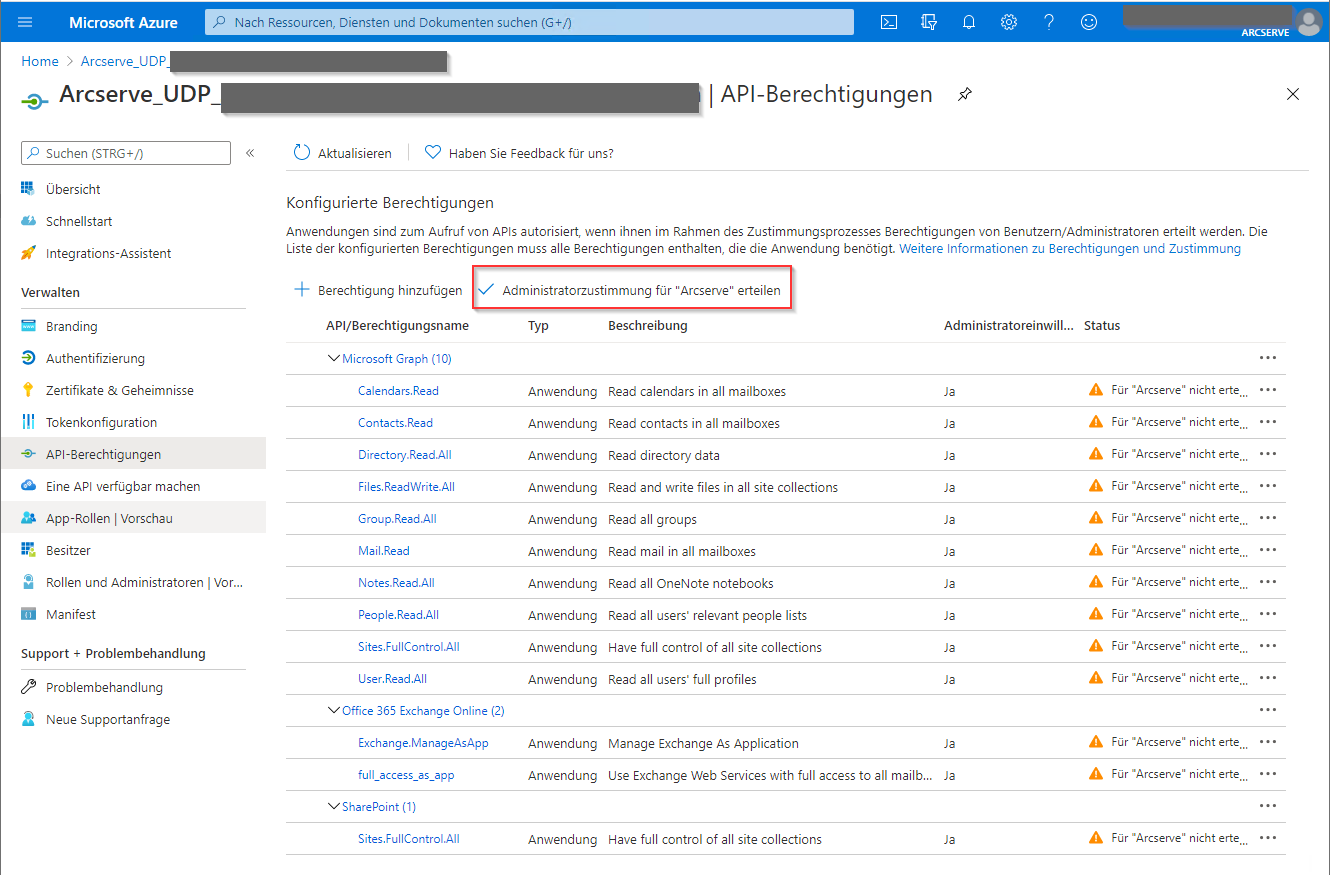This screenshot has height=875, width=1330.
Task: Launch Cloud Shell from the top bar
Action: coord(888,22)
